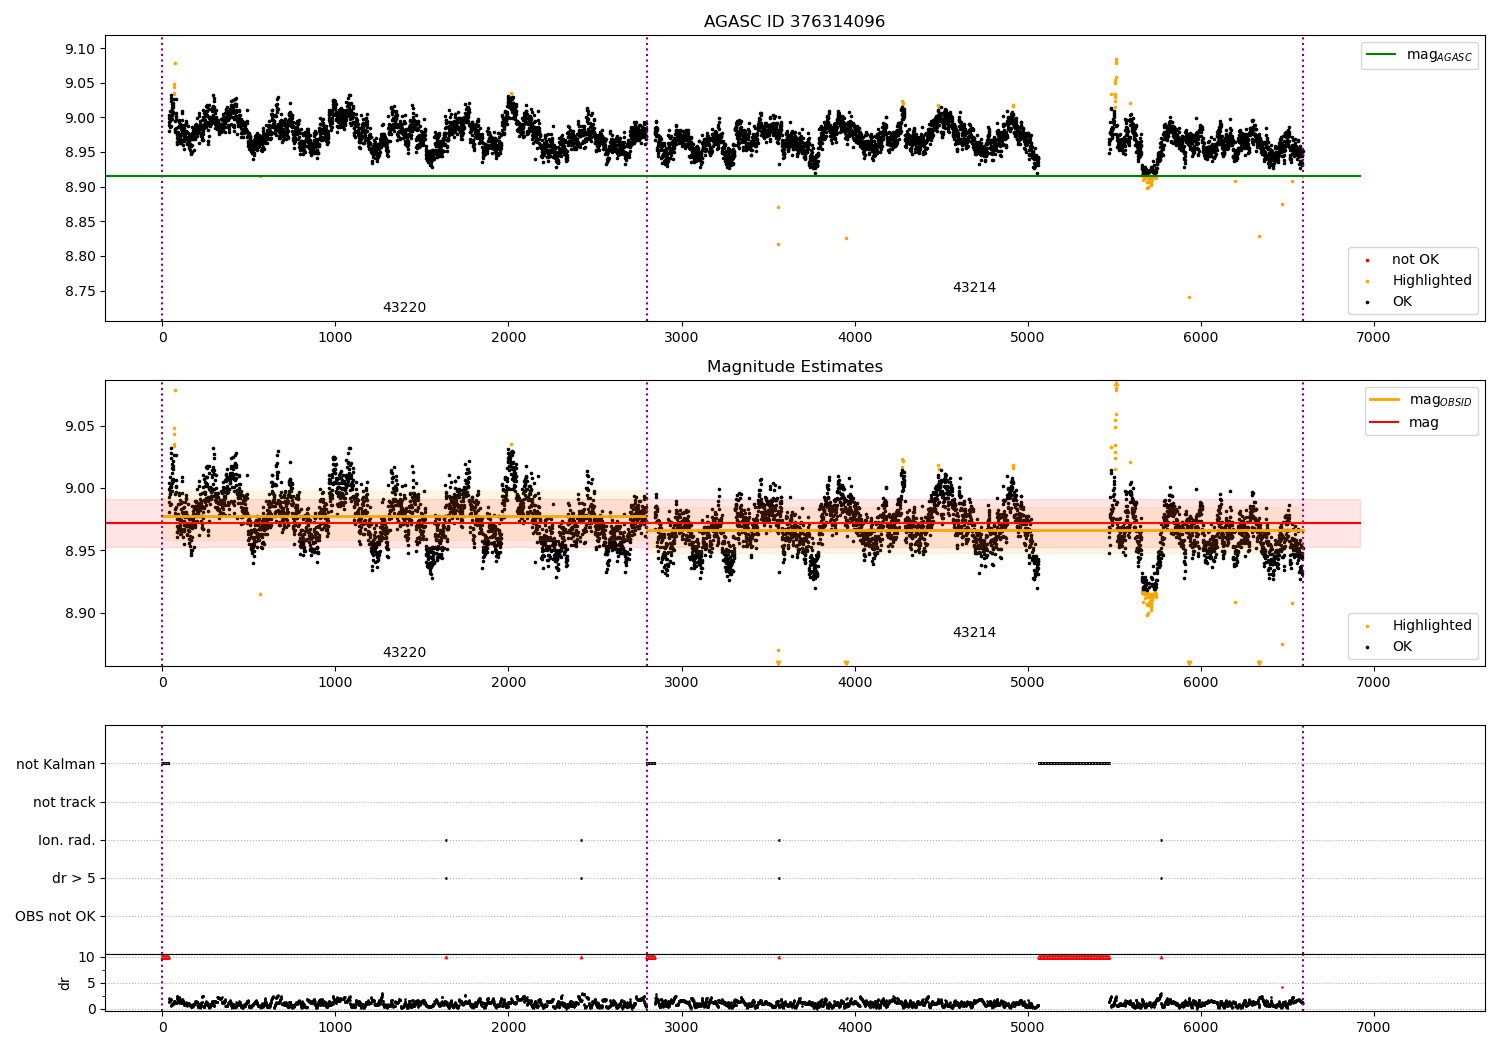Click the lowest orange outlier near 5900 in top plot

[1189, 298]
